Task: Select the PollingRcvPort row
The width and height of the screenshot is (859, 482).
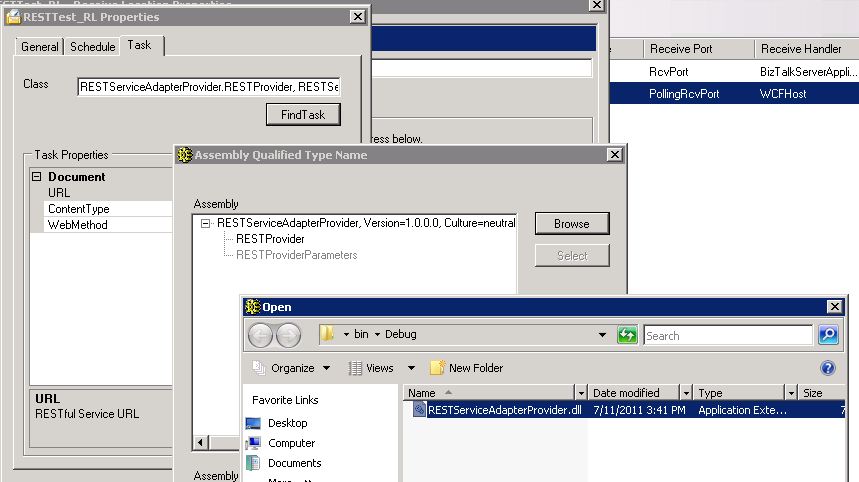Action: 734,94
